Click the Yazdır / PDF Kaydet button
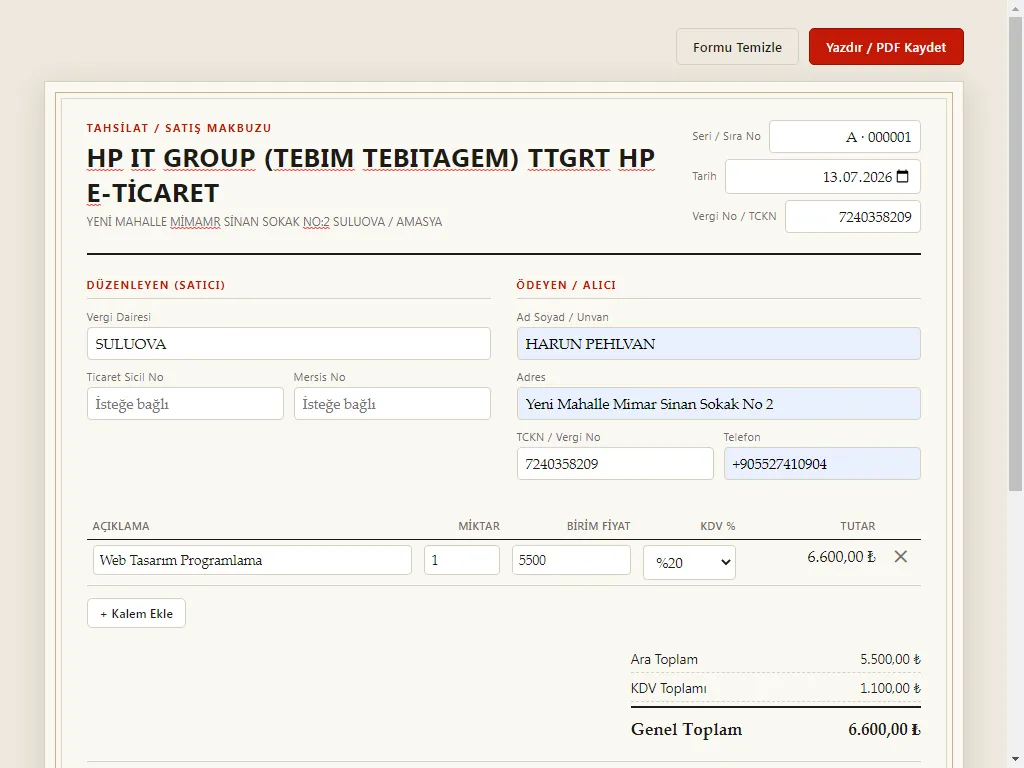Screen dimensions: 1024x768 tap(886, 46)
